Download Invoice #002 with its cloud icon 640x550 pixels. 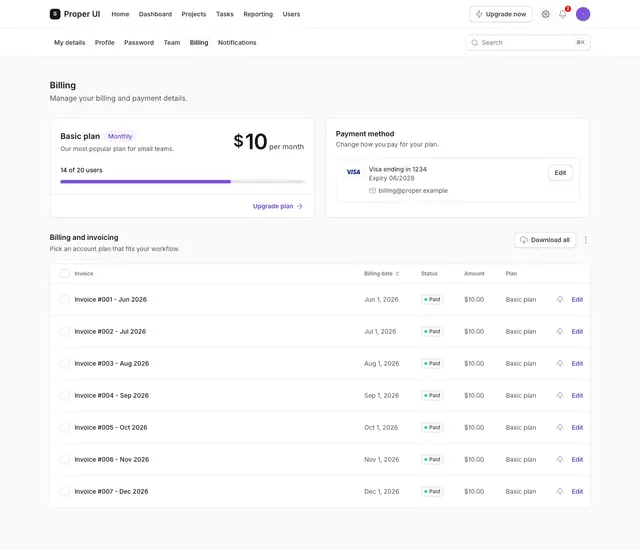(560, 331)
